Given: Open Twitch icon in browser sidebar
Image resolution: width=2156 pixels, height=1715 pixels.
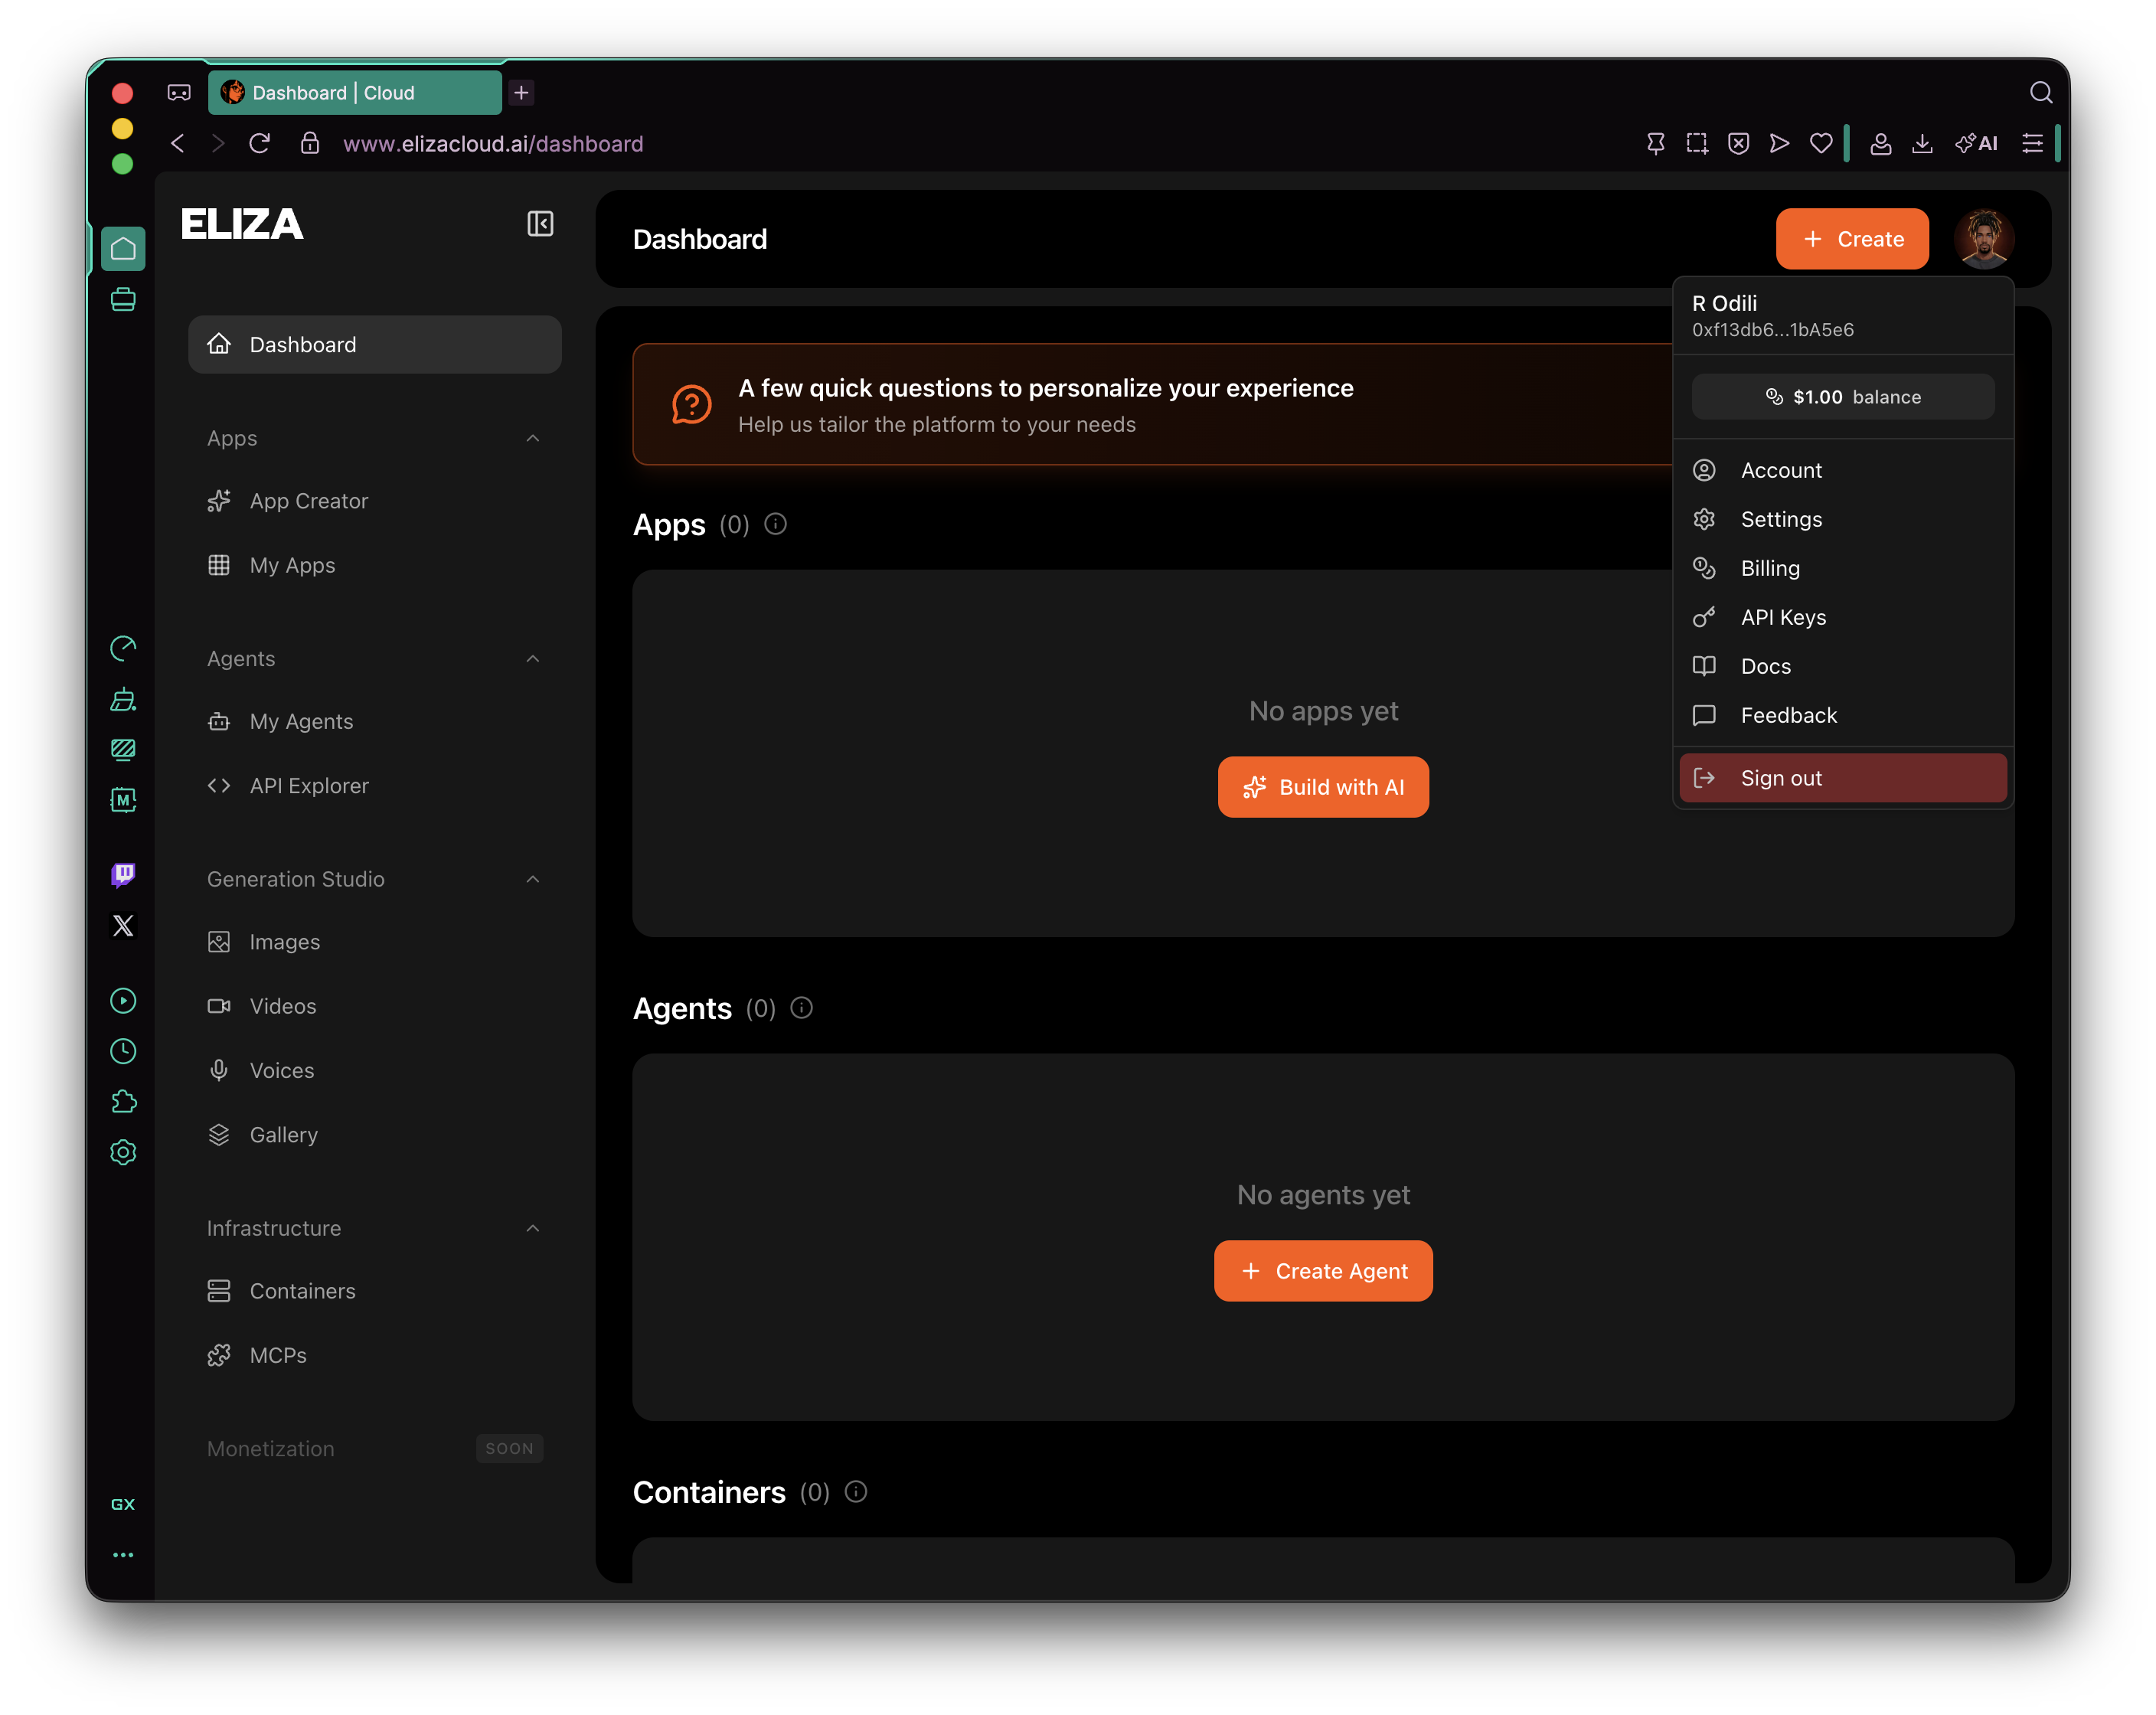Looking at the screenshot, I should [123, 875].
